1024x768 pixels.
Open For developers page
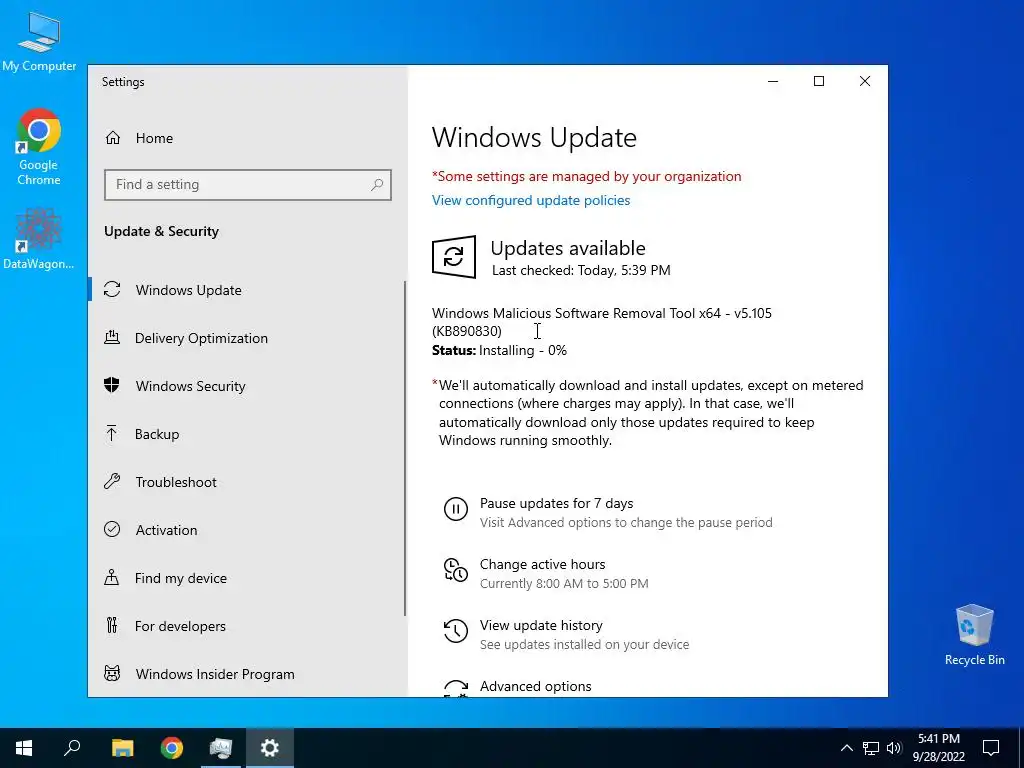coord(180,626)
